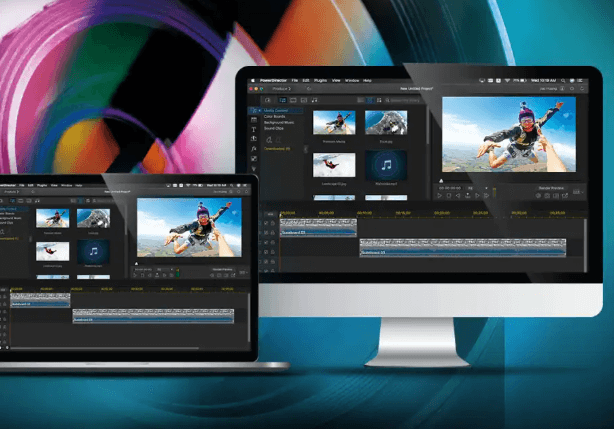Toggle second track's lock icon on monitor timeline
This screenshot has width=614, height=429.
(273, 233)
